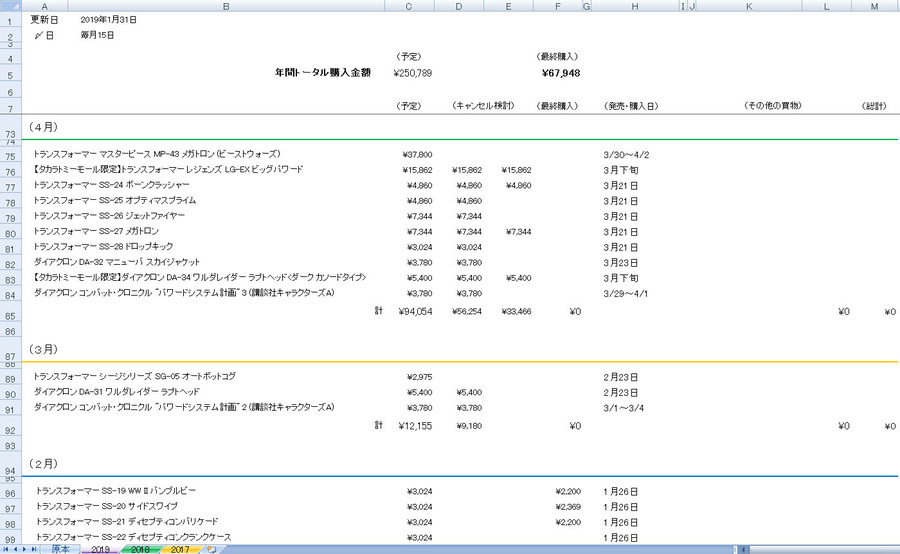Screen dimensions: 900x554
Task: Select column D header
Action: (459, 6)
